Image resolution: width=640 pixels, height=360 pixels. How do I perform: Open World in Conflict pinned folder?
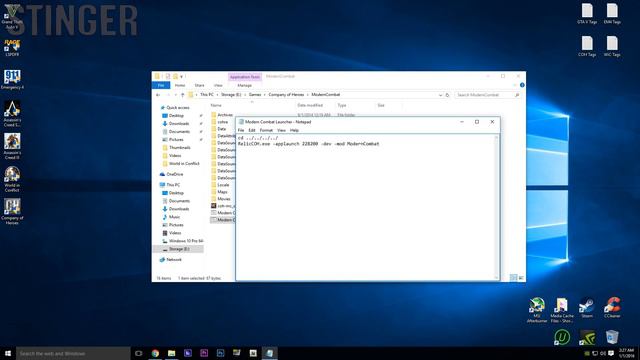pyautogui.click(x=184, y=164)
